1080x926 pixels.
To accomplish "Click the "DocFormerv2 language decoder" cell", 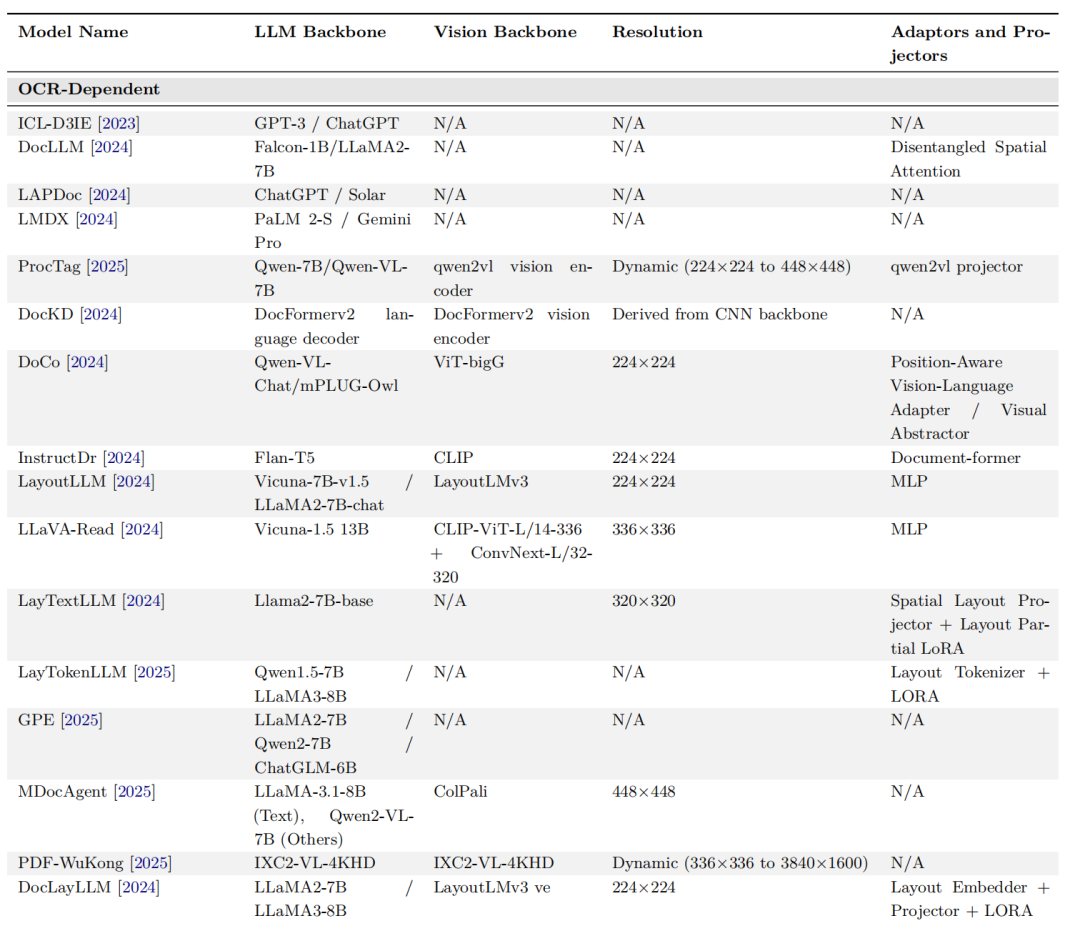I will coord(334,327).
